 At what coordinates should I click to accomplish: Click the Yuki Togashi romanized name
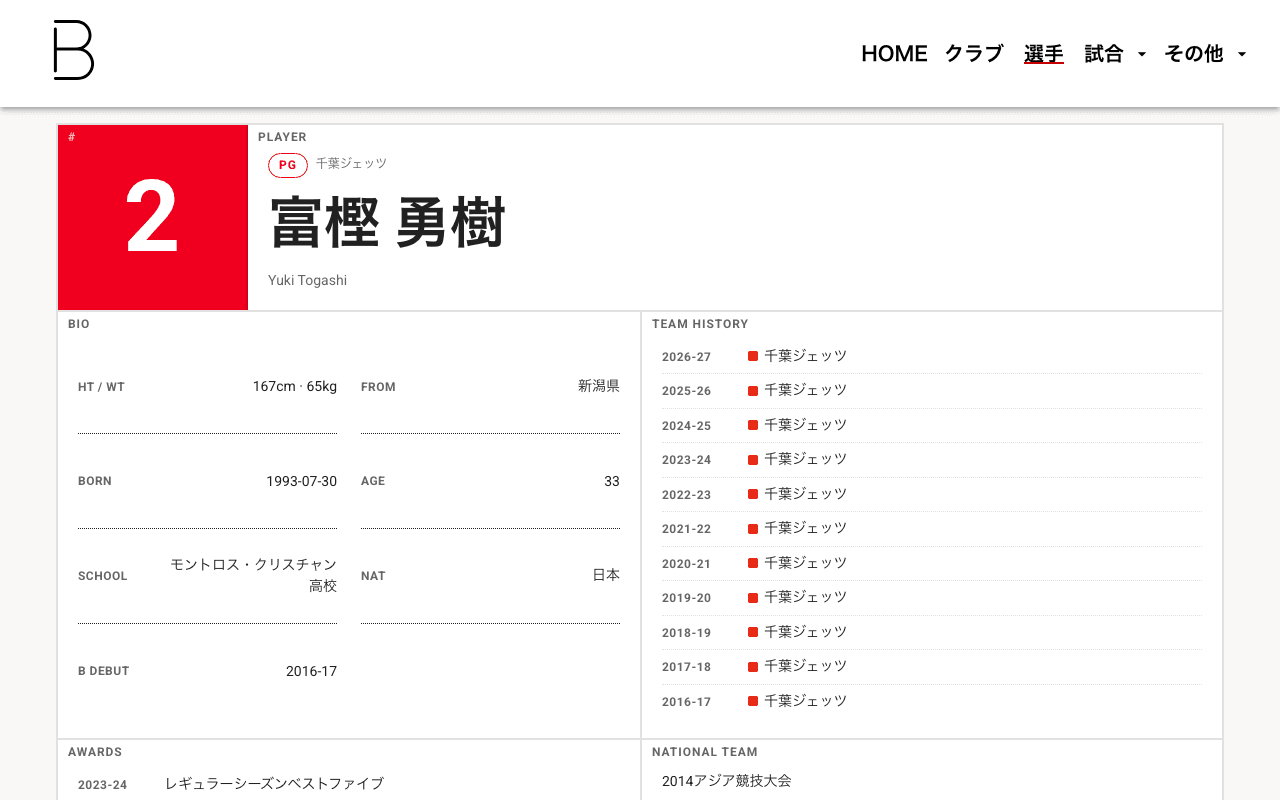tap(307, 281)
